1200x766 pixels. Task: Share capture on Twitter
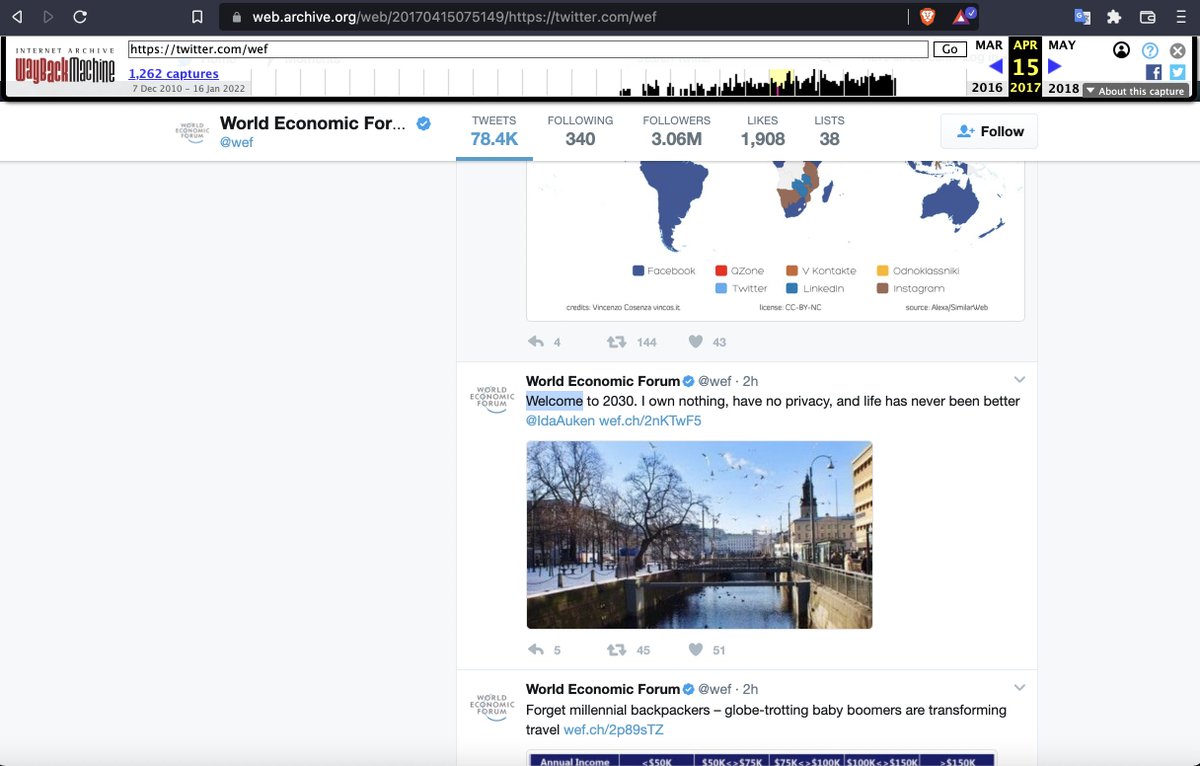(x=1177, y=72)
